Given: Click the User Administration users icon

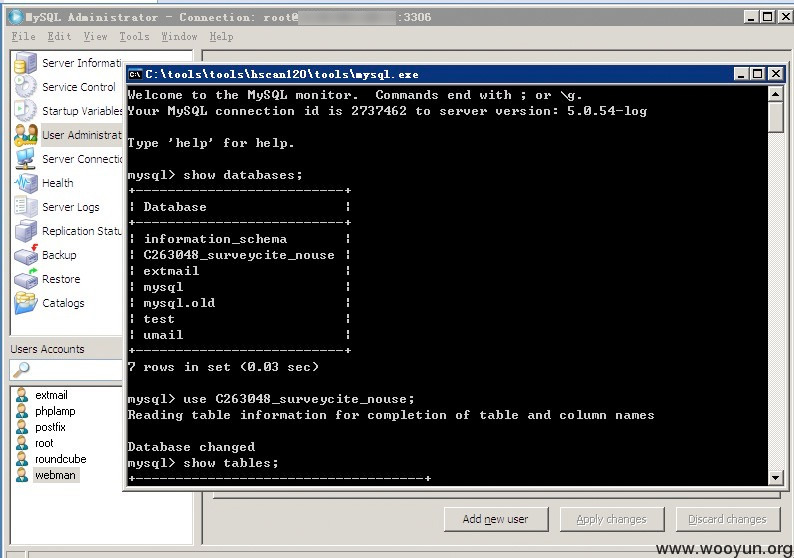Looking at the screenshot, I should pos(25,135).
